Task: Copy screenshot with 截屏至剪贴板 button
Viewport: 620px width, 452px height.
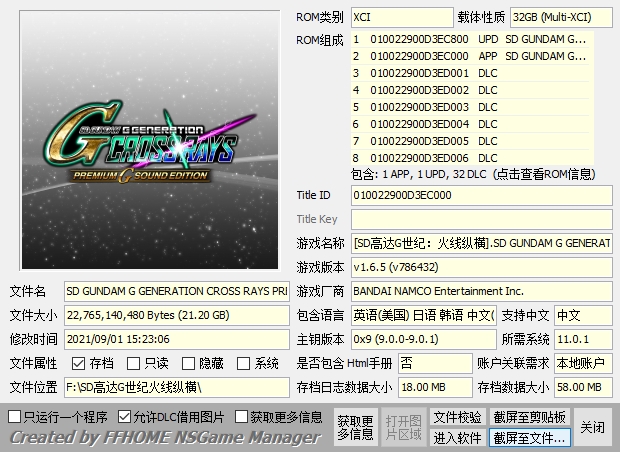Action: [x=529, y=417]
